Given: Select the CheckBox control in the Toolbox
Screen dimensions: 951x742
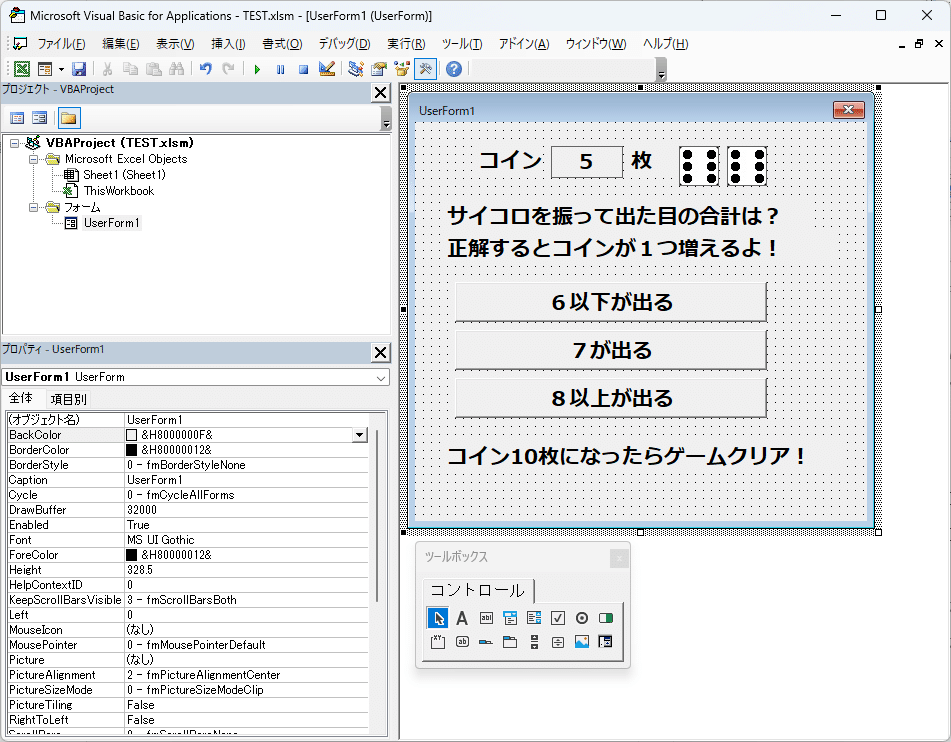Looking at the screenshot, I should tap(558, 618).
